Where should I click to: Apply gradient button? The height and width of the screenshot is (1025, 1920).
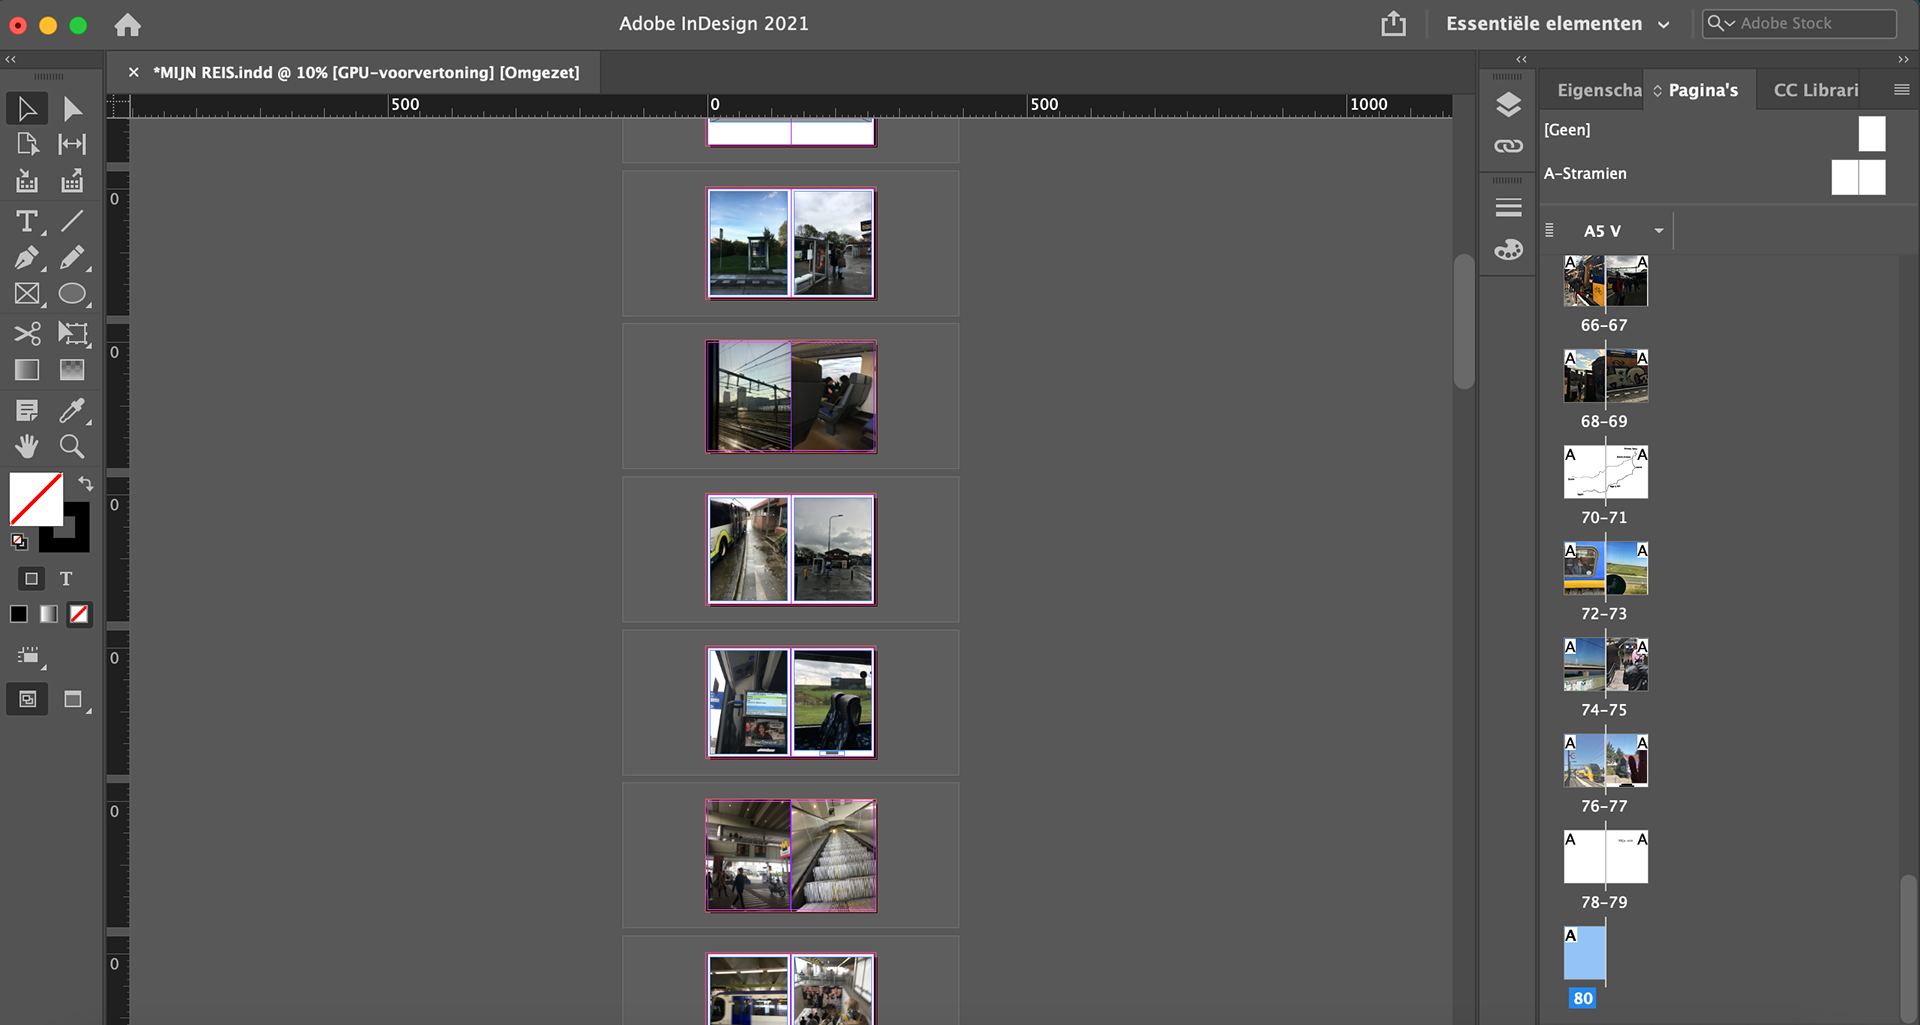pyautogui.click(x=49, y=614)
